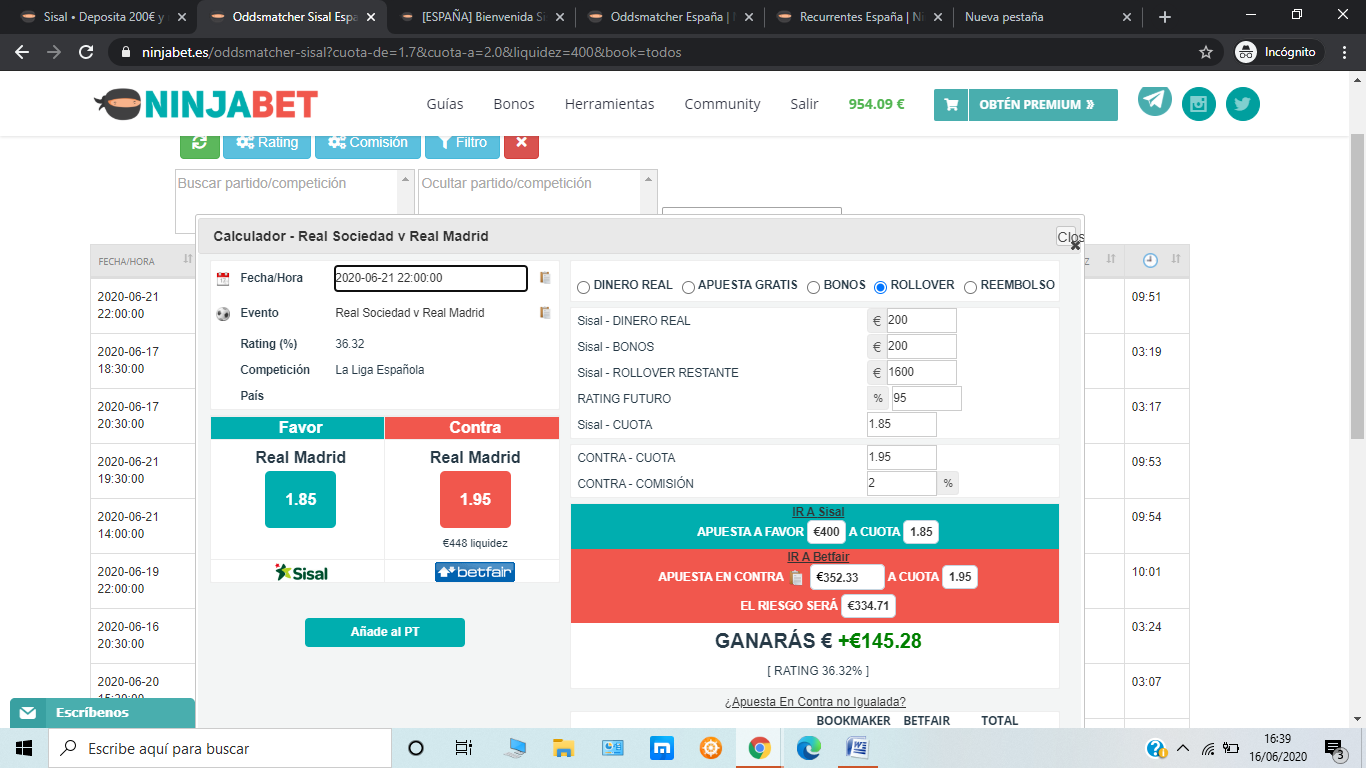Select the ROLLOVER radio option

[x=880, y=286]
